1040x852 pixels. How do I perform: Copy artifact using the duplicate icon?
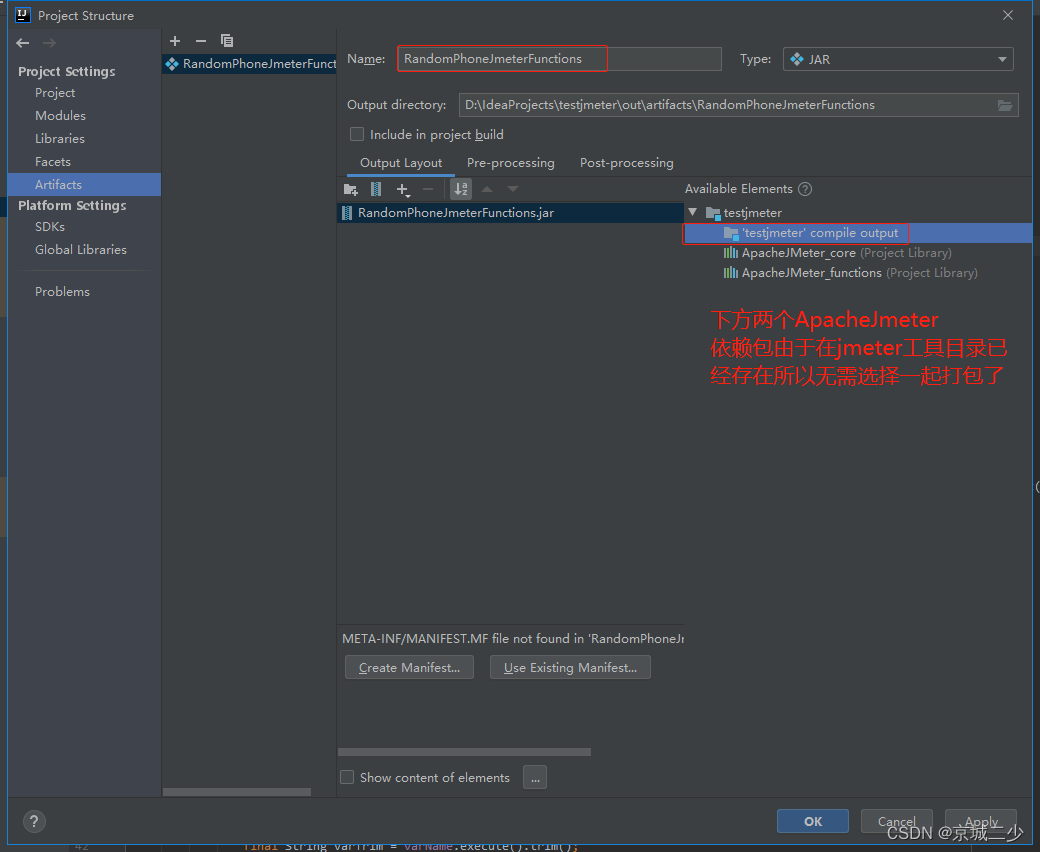point(227,41)
